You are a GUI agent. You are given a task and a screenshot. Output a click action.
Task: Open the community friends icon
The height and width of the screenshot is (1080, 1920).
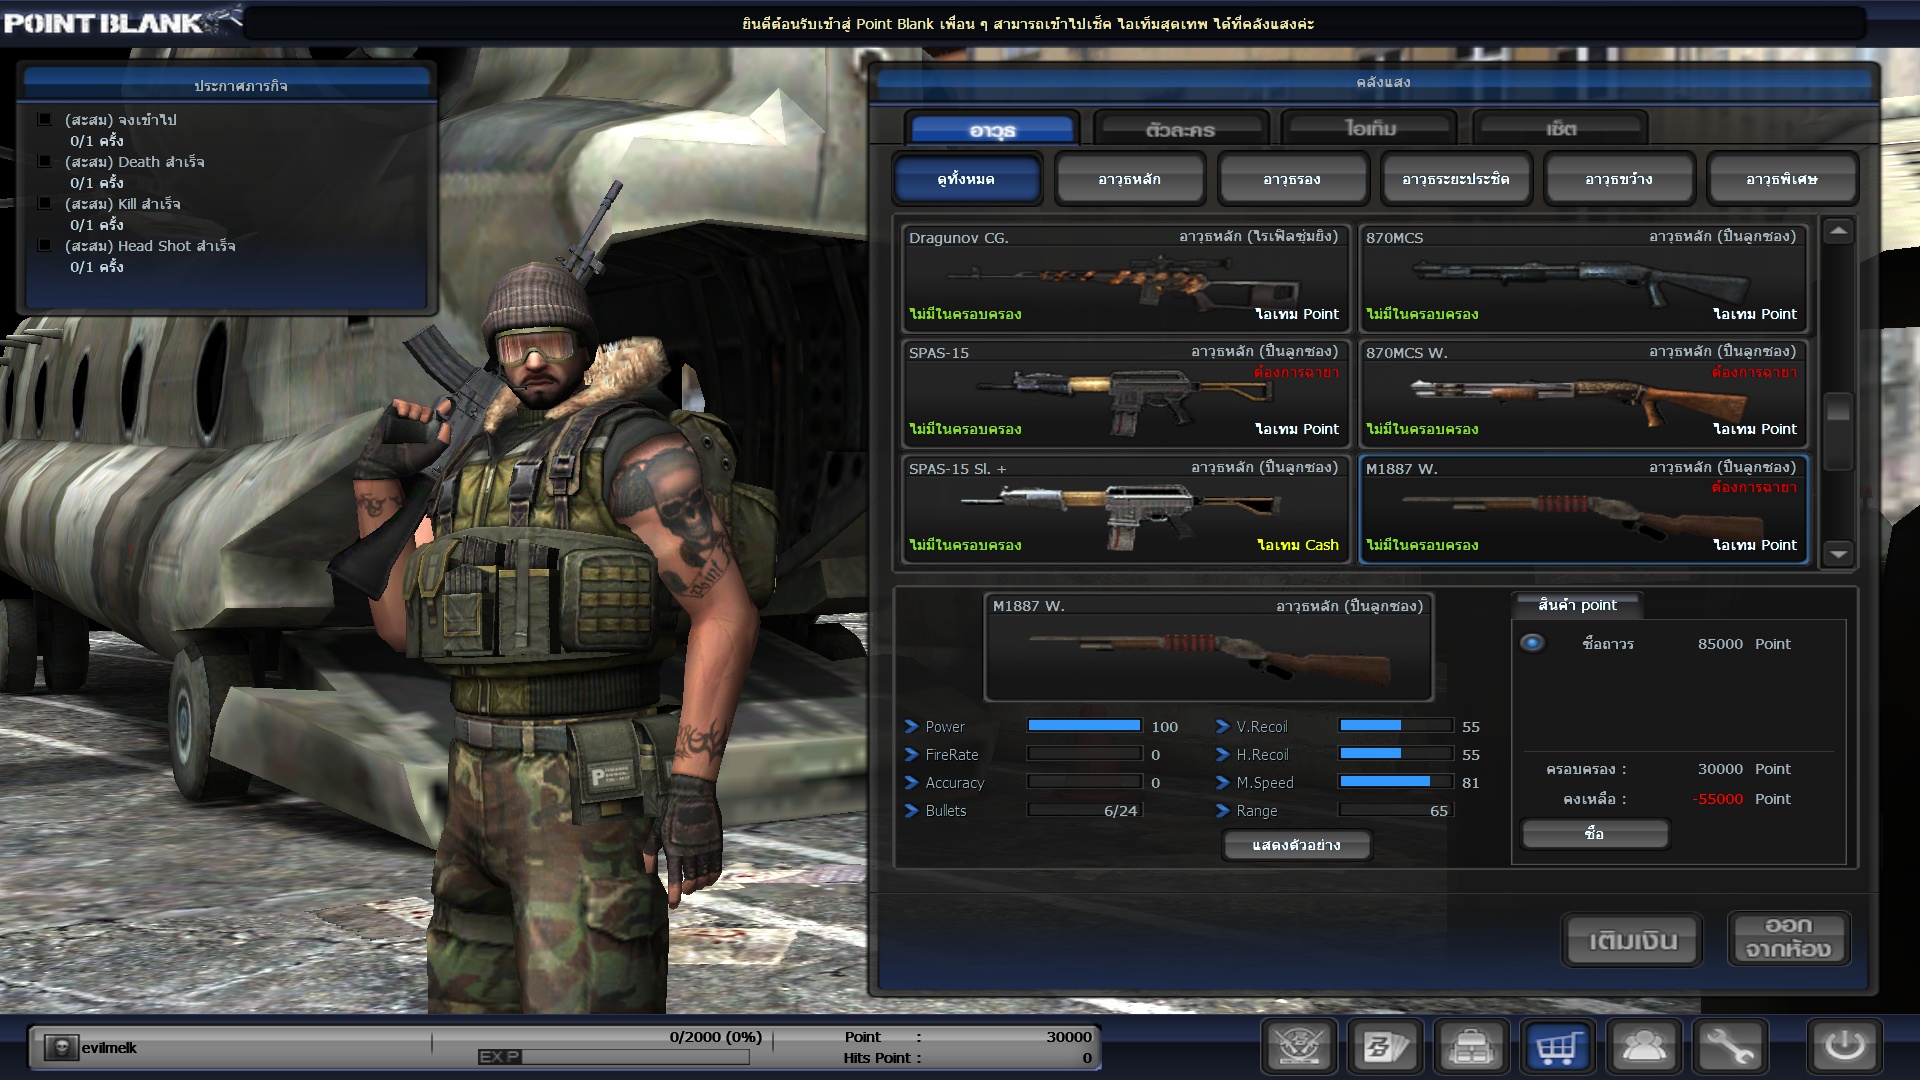pos(1644,1047)
